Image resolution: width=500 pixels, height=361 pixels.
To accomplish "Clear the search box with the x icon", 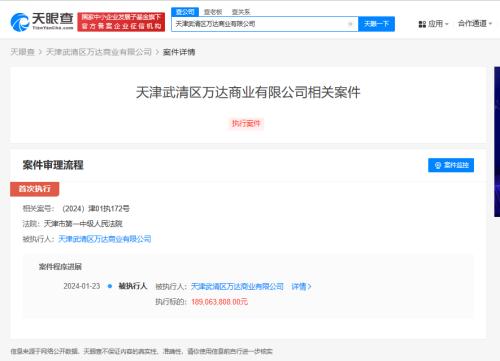I will [x=350, y=24].
